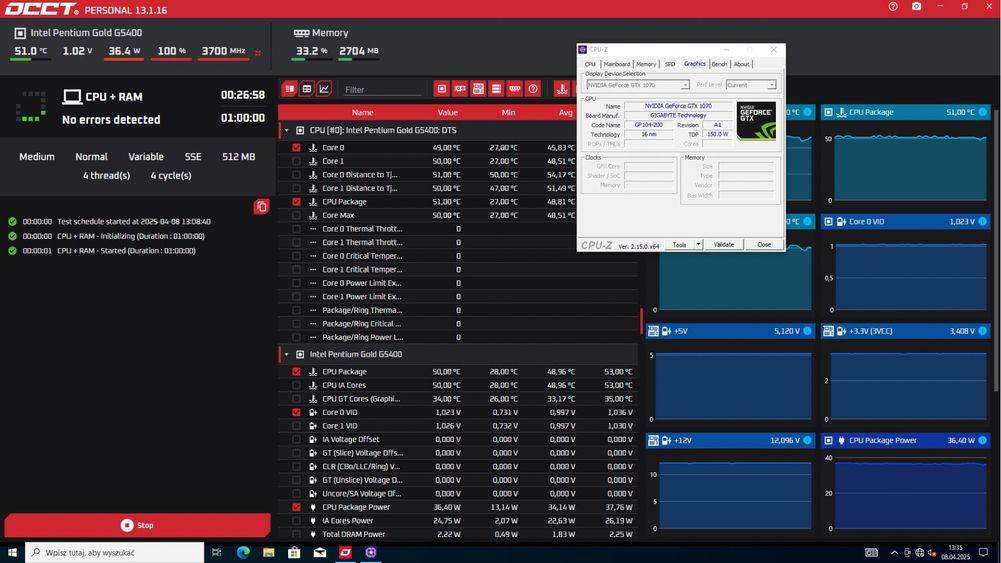Check CPU IA Cores checkbox
The image size is (1001, 563).
296,386
